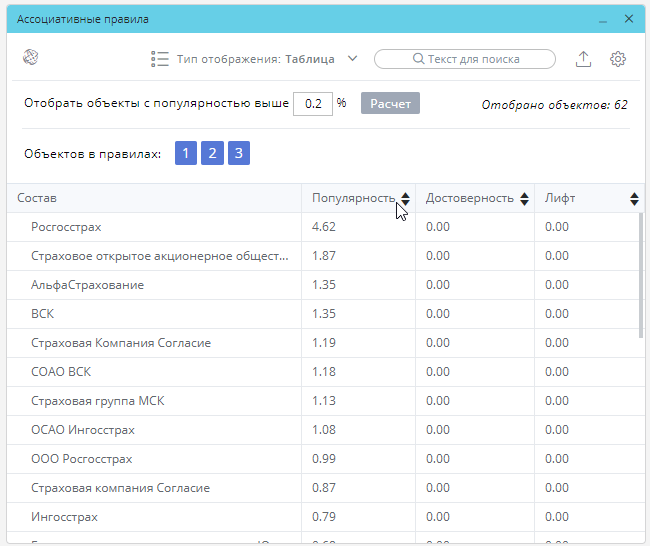This screenshot has height=546, width=650.
Task: Toggle rules with 2 objects
Action: [212, 153]
